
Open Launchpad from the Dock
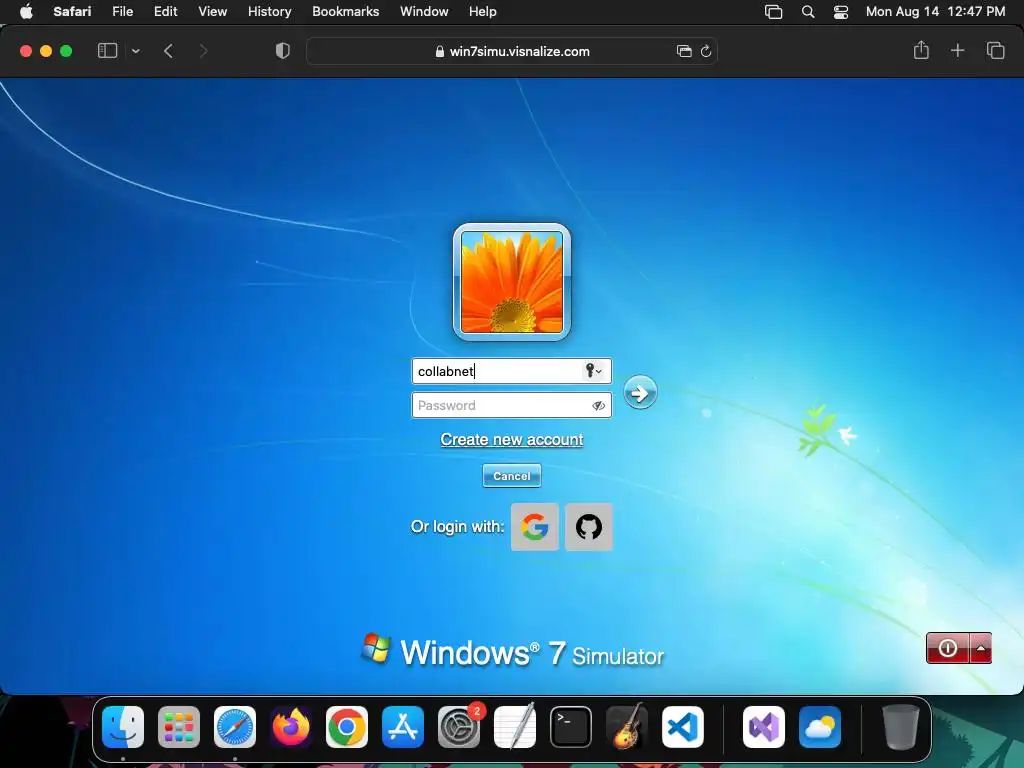click(179, 727)
